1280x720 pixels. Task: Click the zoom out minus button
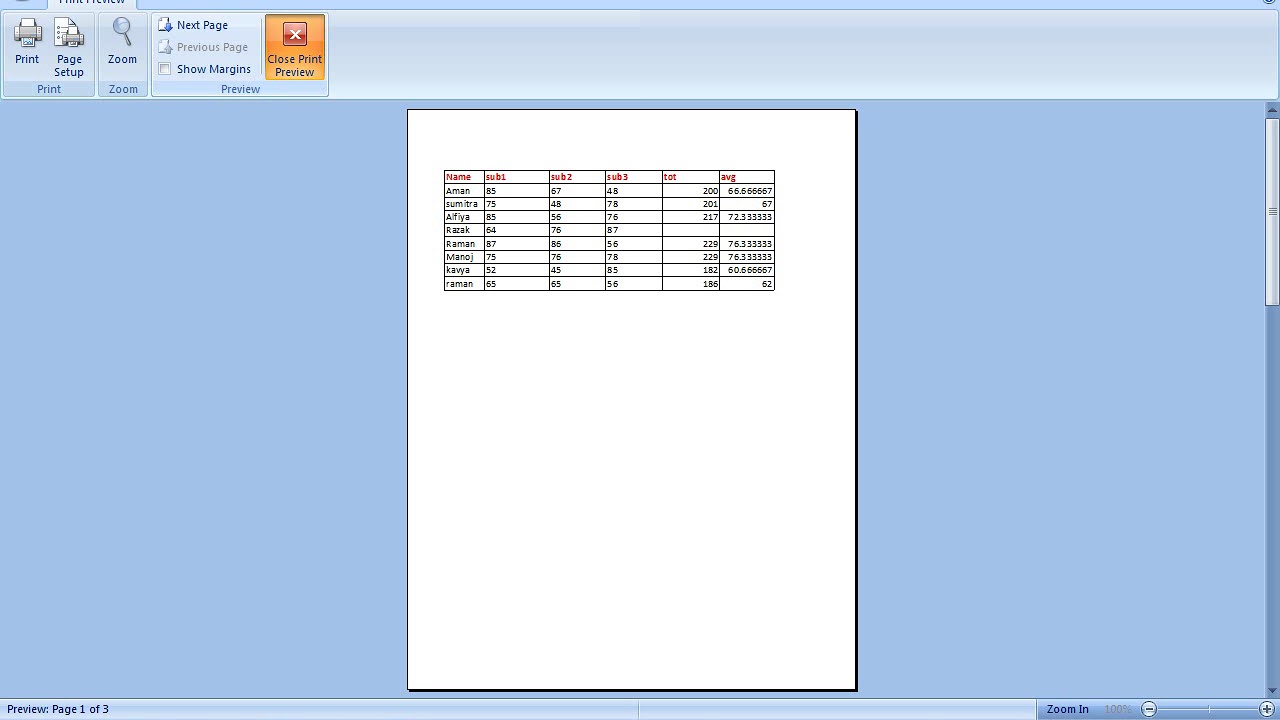(x=1149, y=709)
